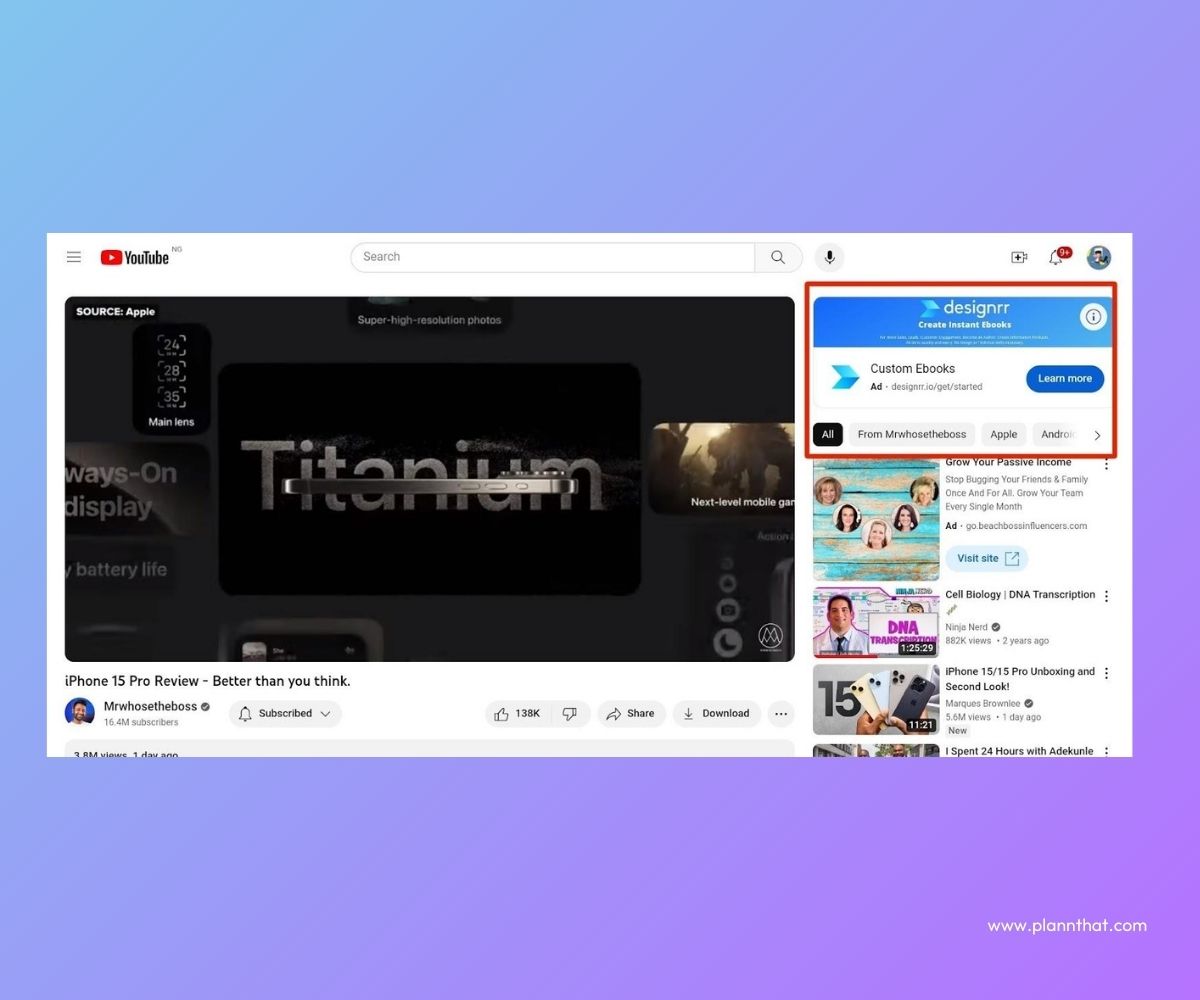Image resolution: width=1200 pixels, height=1000 pixels.
Task: Open I Spent 24 Hours with Adekunle video
Action: (x=1020, y=751)
